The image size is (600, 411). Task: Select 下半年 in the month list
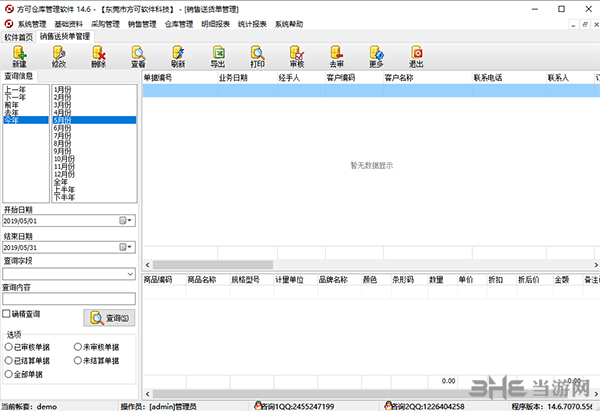point(94,197)
